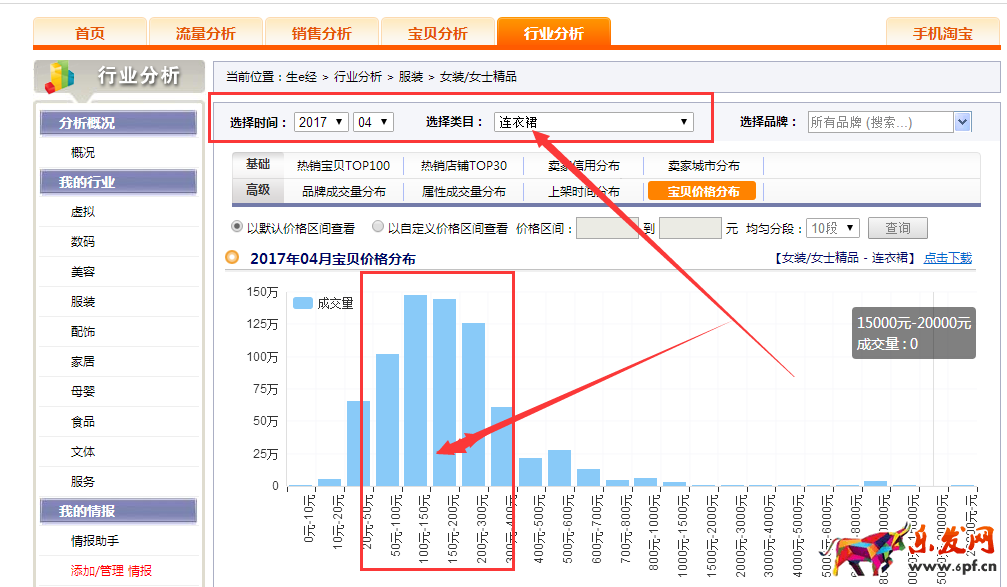Click the 100元-150元 bar in chart

tap(415, 390)
